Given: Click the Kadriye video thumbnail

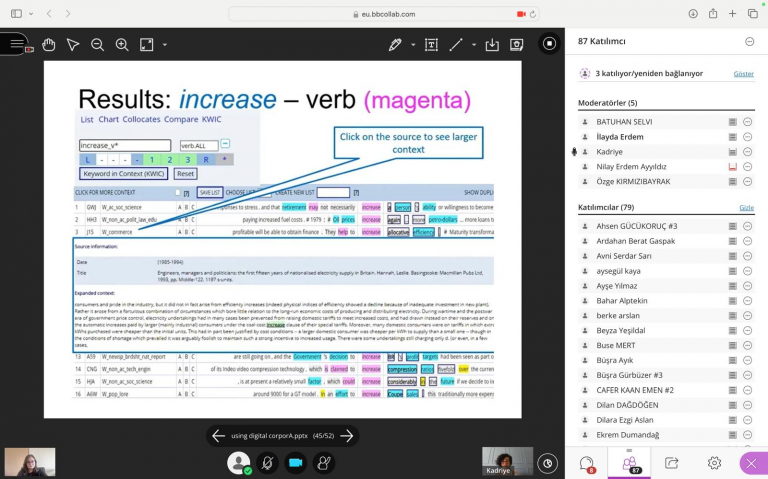Looking at the screenshot, I should 507,461.
